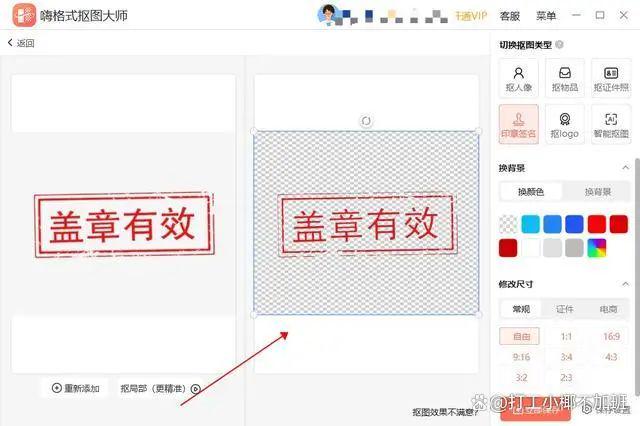Click the original 盖章有效 stamp image
640x426 pixels.
(124, 225)
